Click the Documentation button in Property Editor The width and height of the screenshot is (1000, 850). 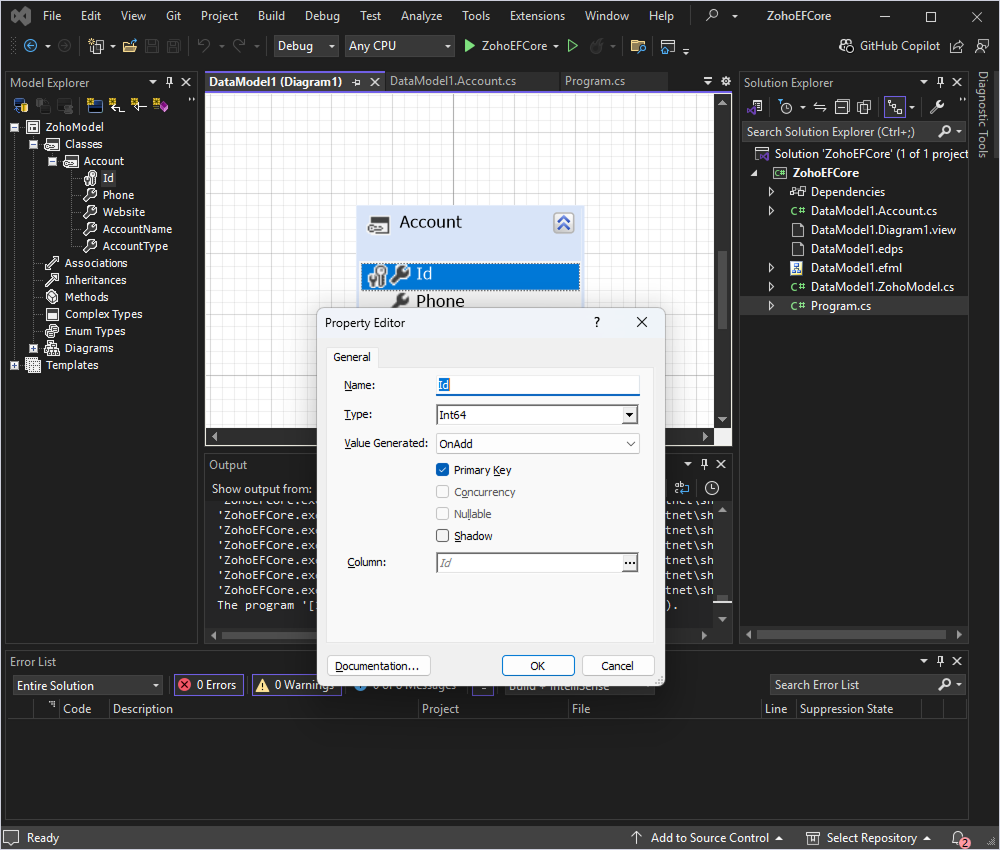pos(378,665)
